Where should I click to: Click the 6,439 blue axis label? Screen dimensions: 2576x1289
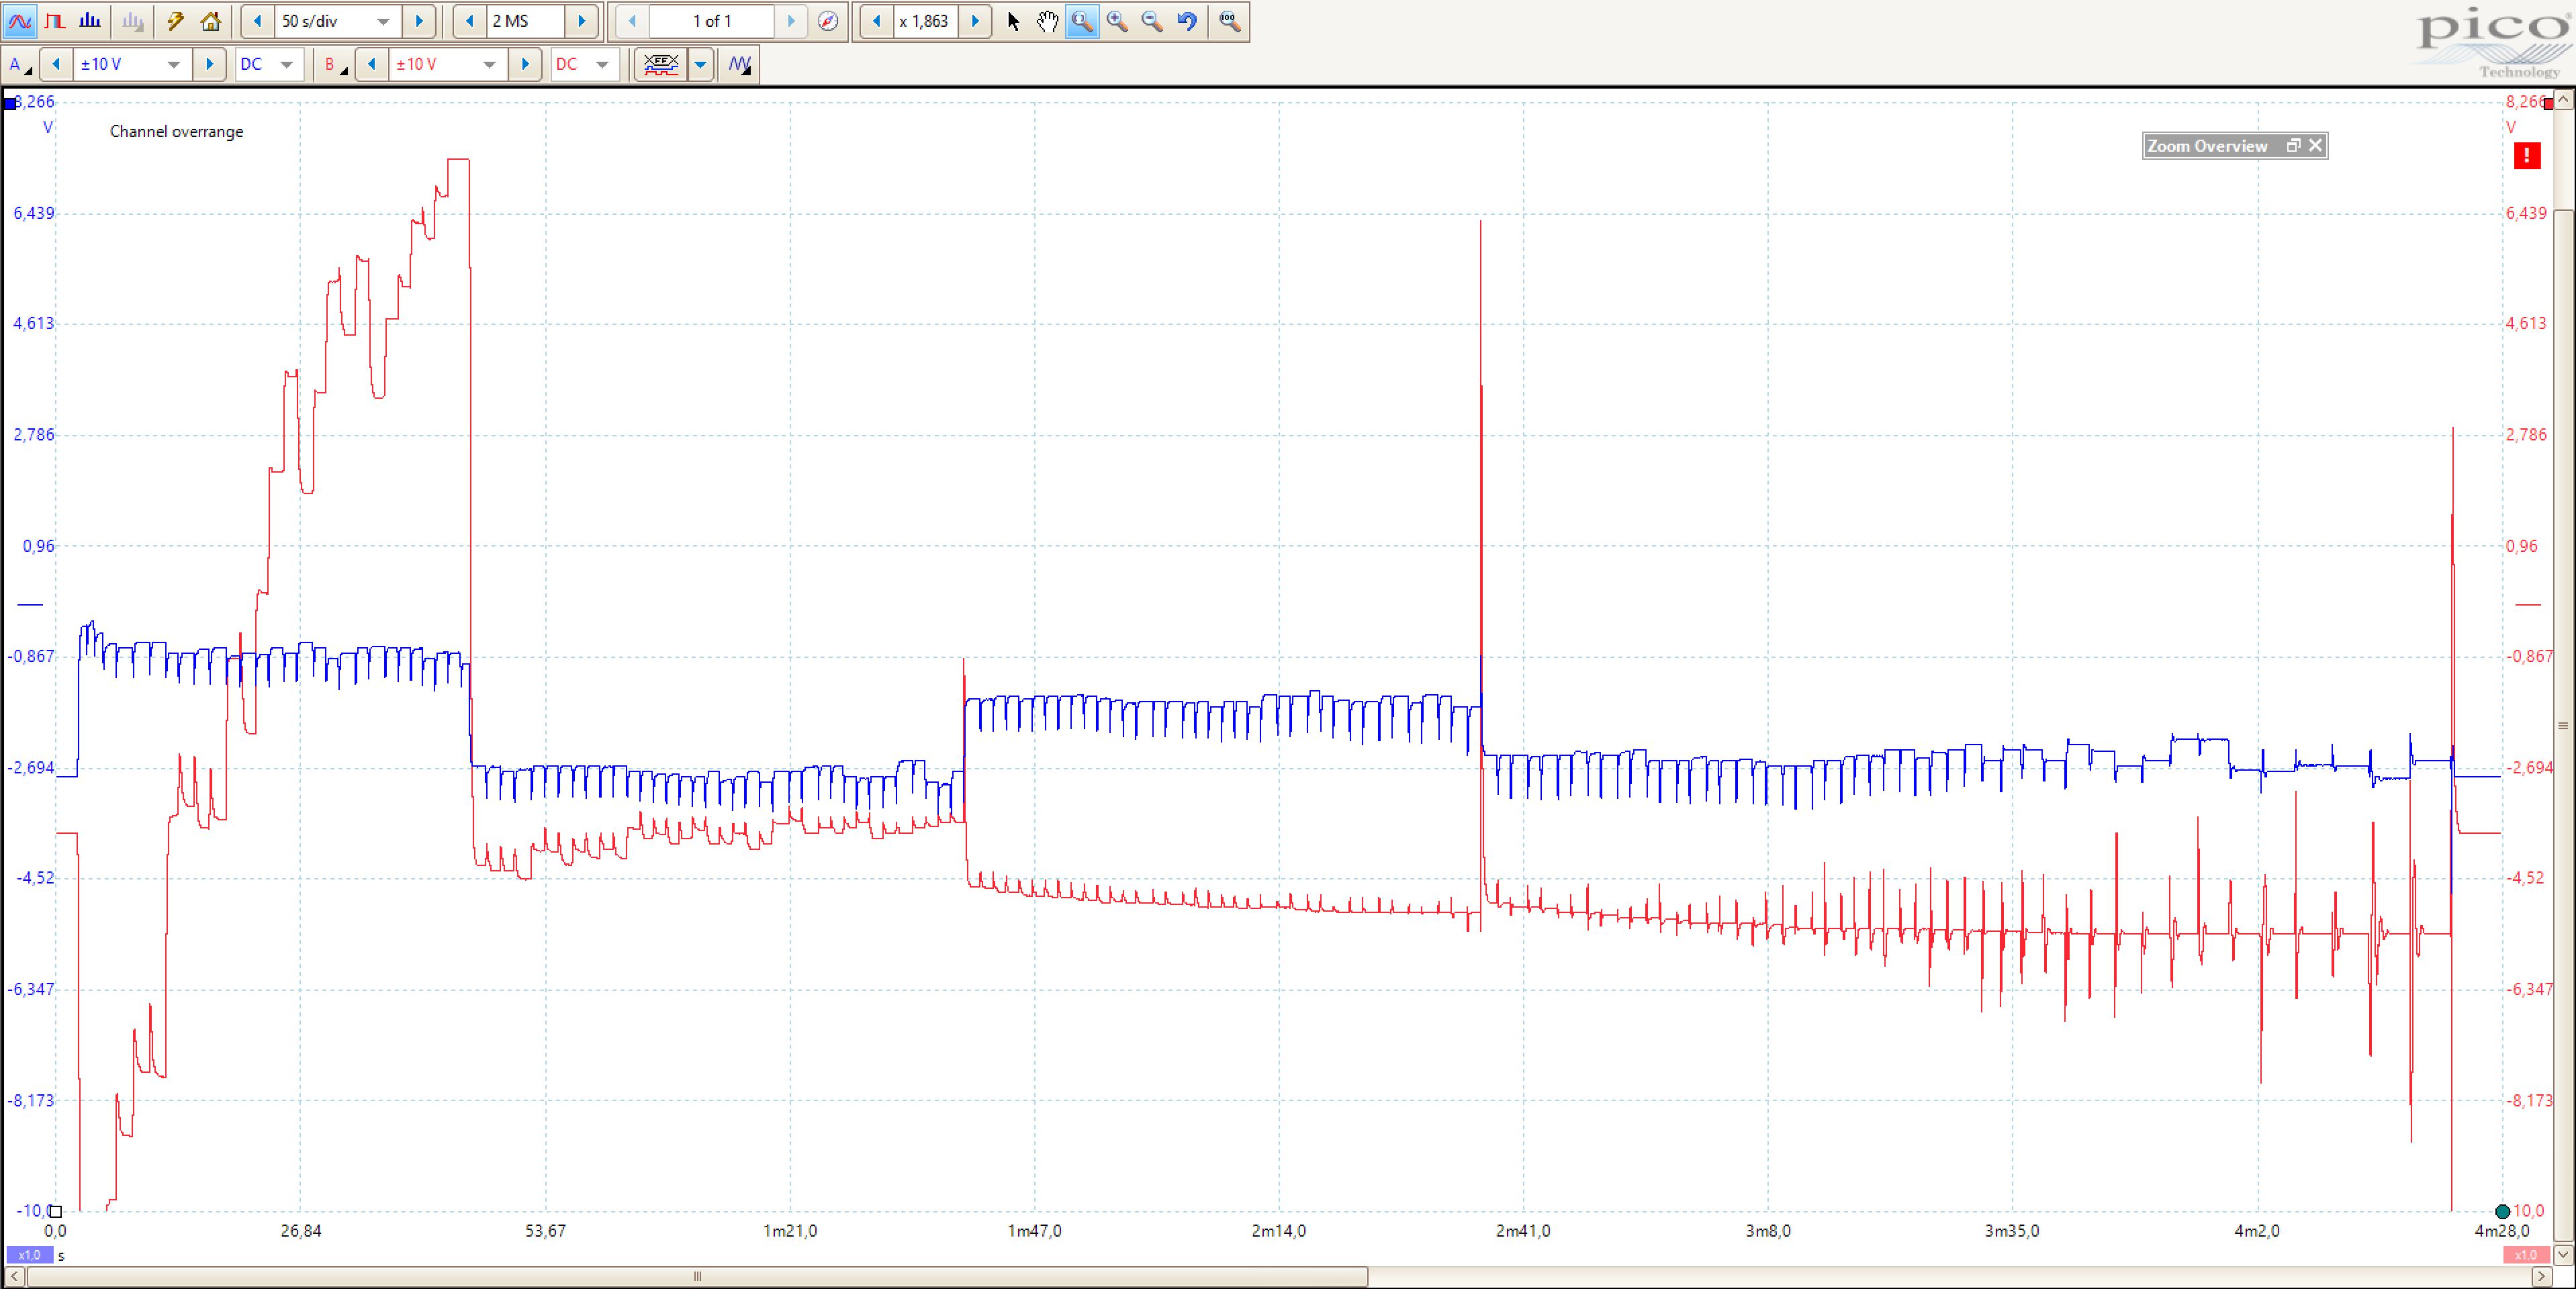coord(34,213)
